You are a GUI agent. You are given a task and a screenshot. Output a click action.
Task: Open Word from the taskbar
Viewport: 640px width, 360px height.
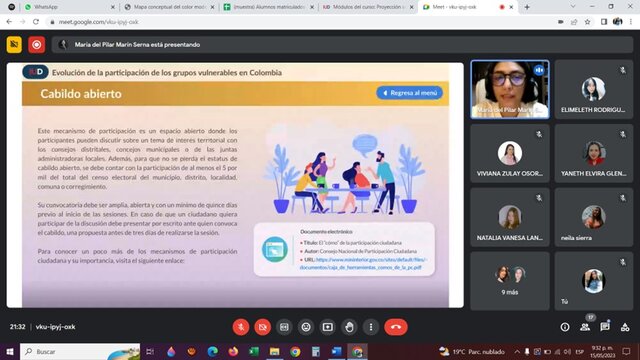click(x=336, y=351)
